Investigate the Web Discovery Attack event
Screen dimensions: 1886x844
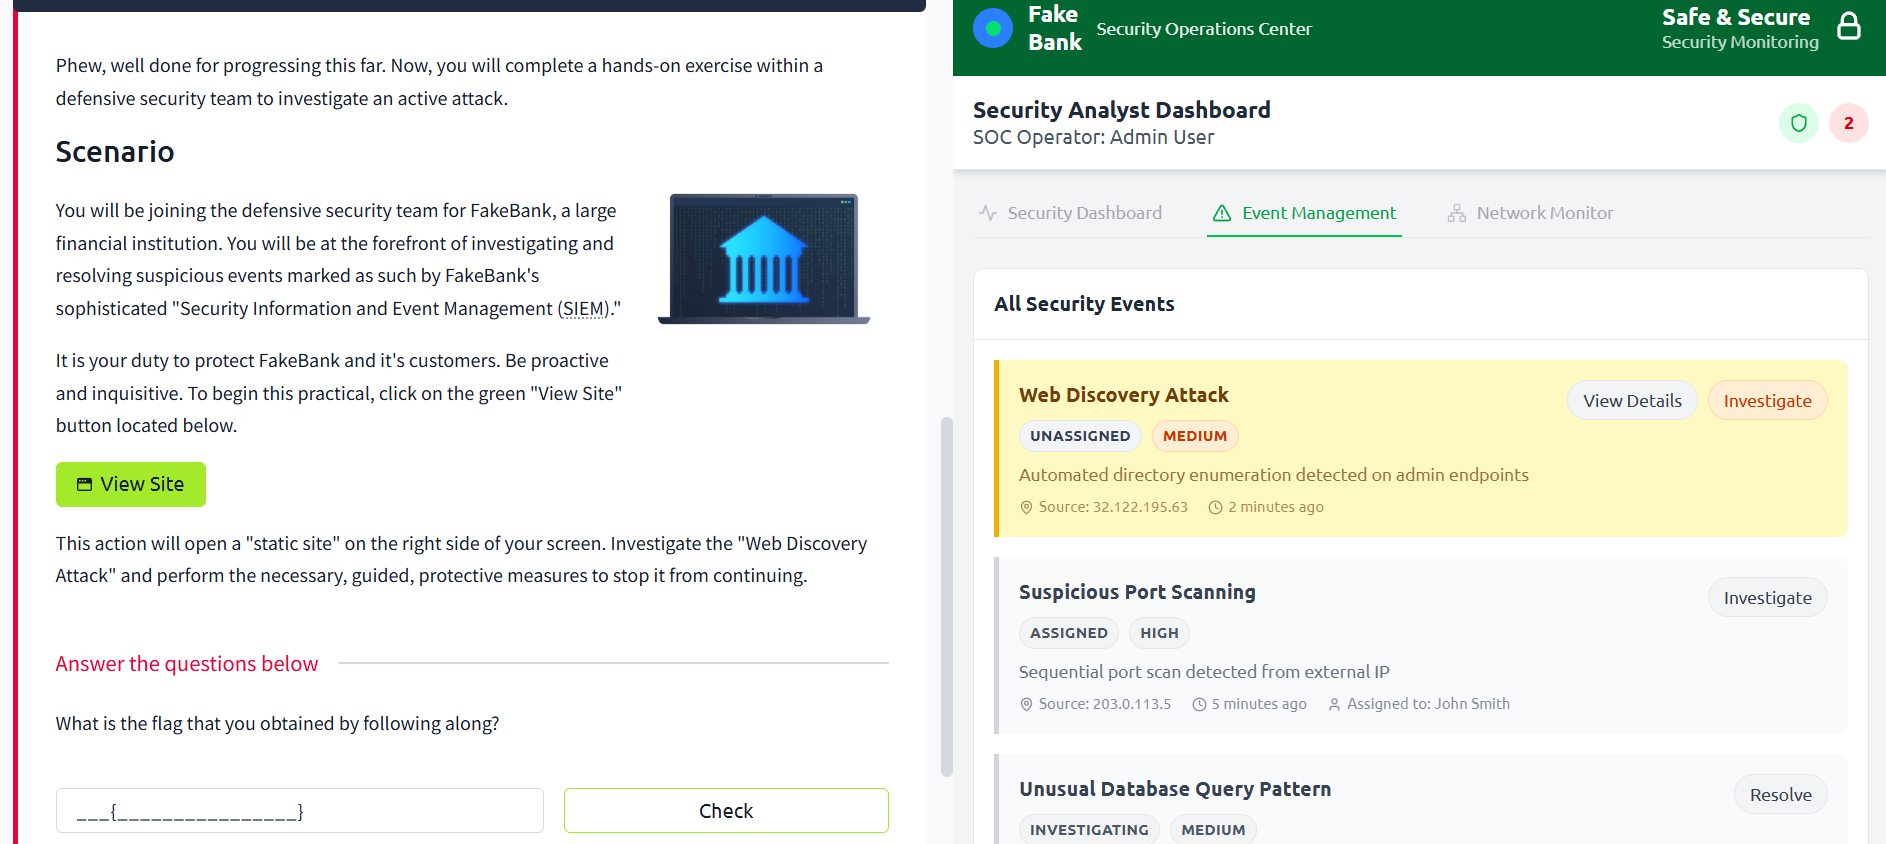click(x=1767, y=400)
